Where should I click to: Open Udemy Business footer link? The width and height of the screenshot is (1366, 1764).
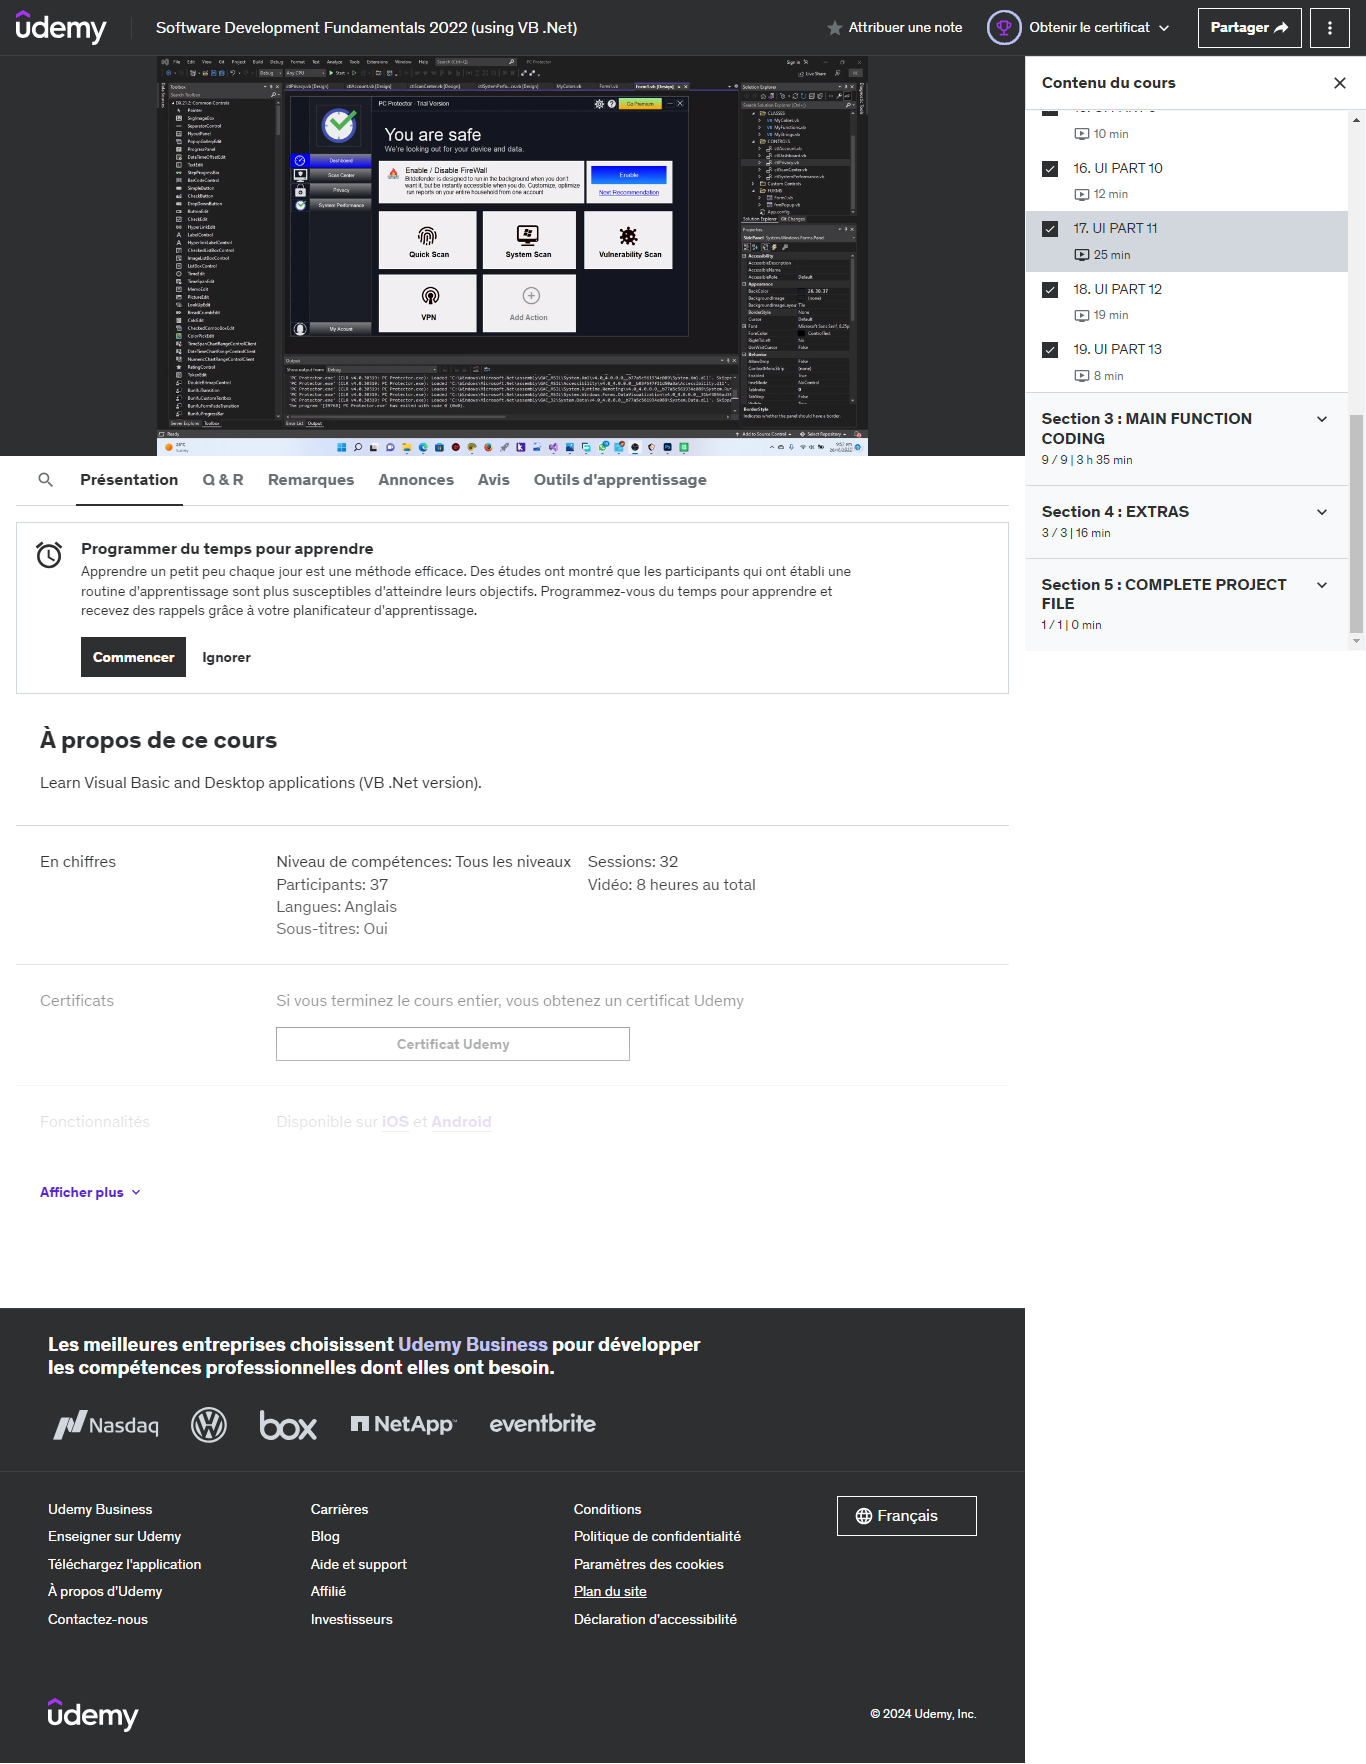(x=100, y=1509)
